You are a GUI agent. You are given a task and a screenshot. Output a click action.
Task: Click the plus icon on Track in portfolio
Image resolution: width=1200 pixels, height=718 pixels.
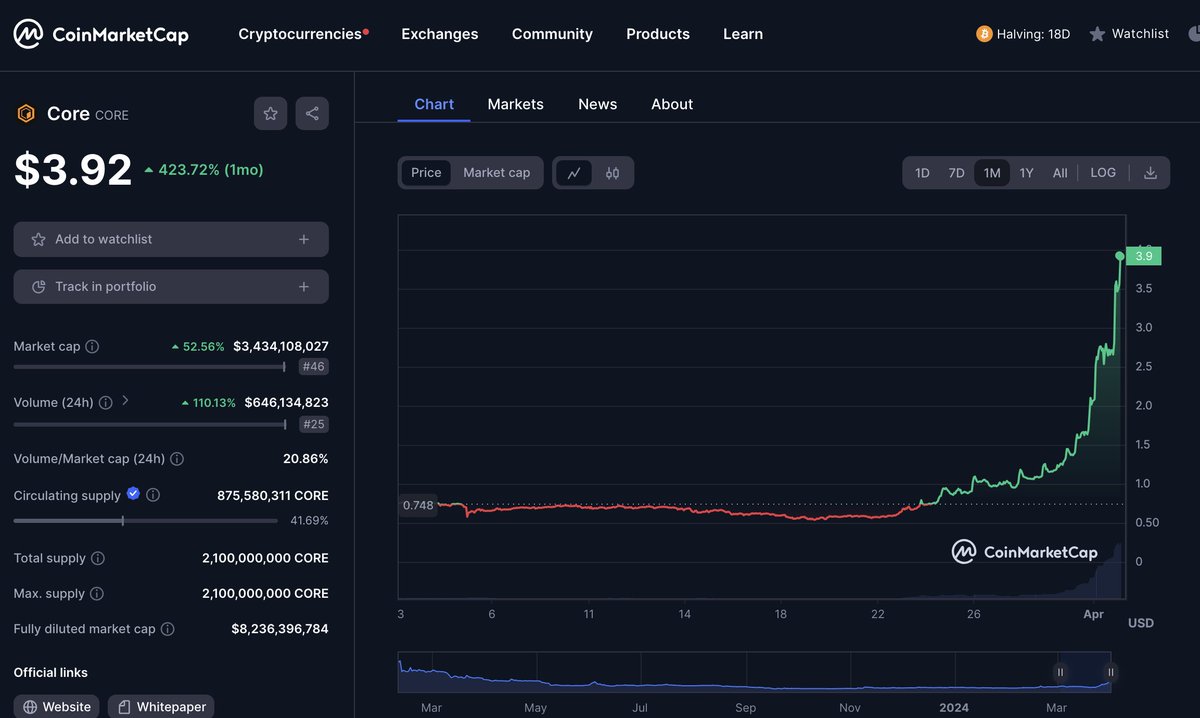pos(304,287)
